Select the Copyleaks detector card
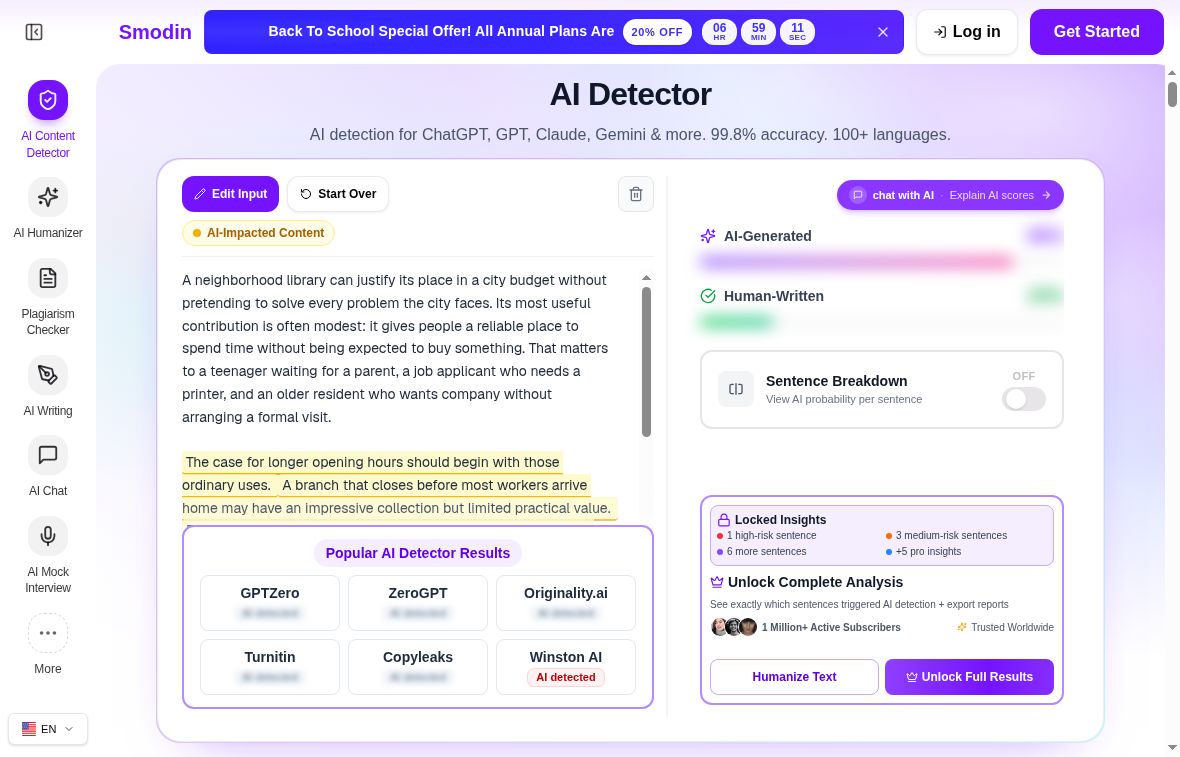 418,667
